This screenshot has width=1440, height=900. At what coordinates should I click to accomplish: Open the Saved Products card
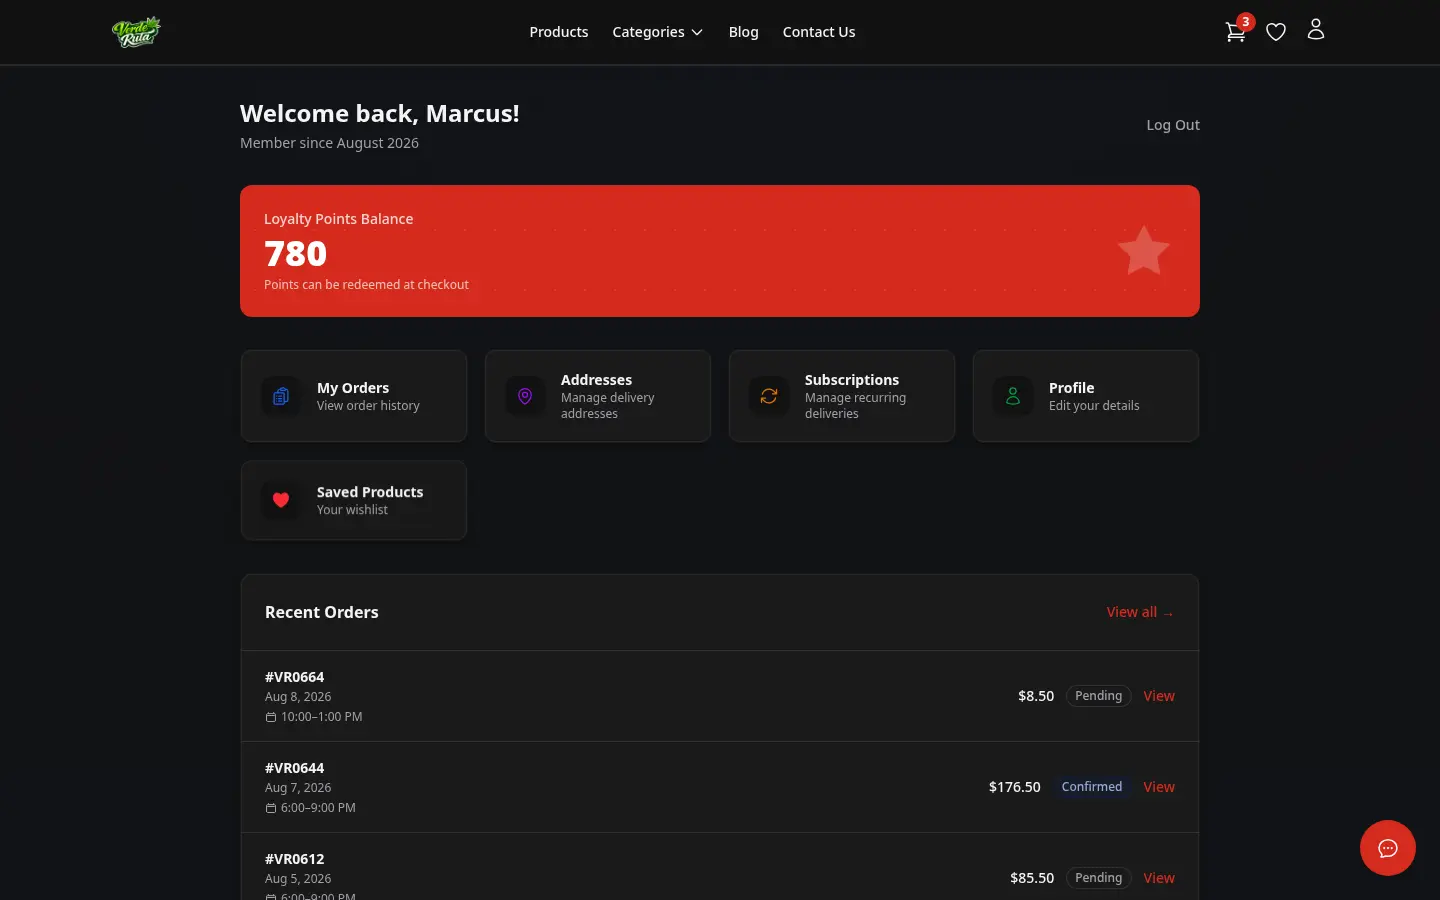click(x=354, y=500)
